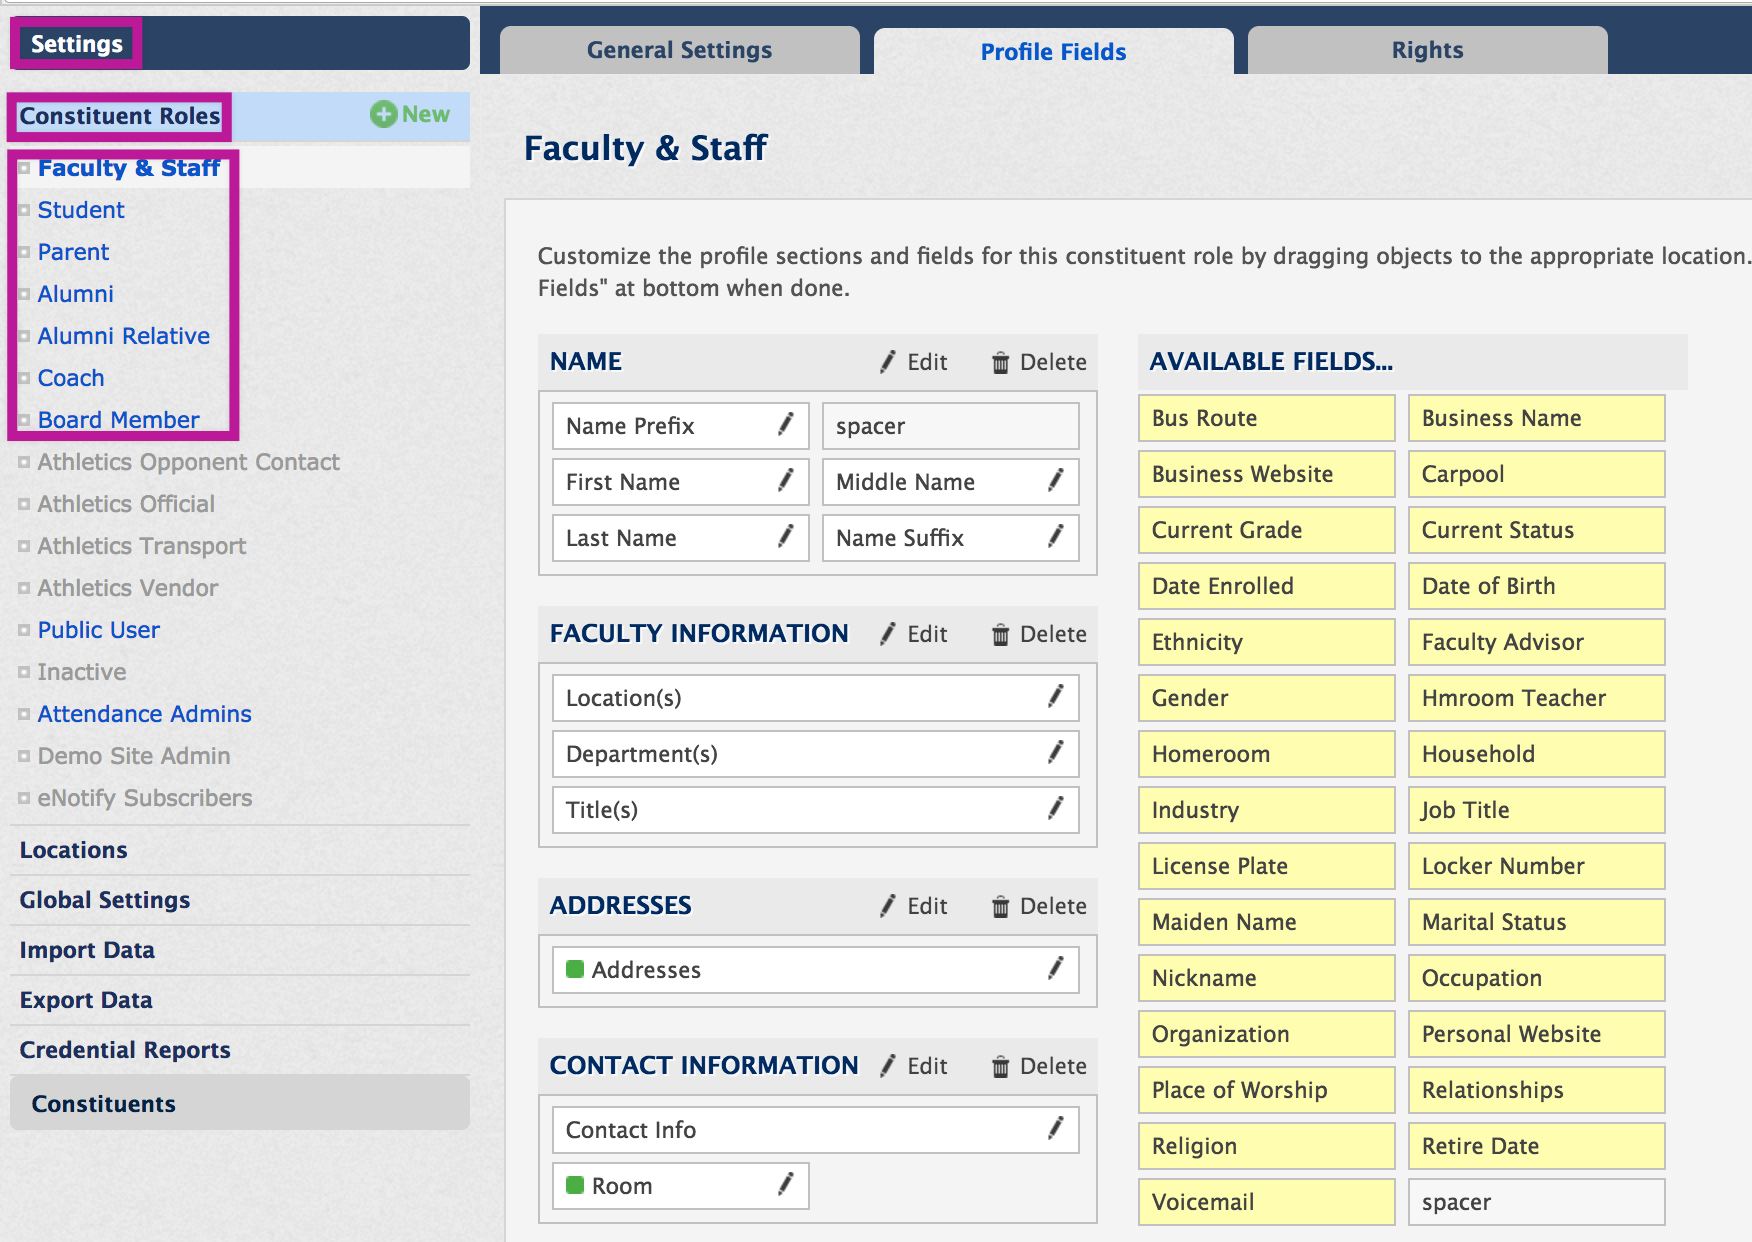Edit the Room field using its pencil icon
The height and width of the screenshot is (1242, 1752).
tap(786, 1186)
